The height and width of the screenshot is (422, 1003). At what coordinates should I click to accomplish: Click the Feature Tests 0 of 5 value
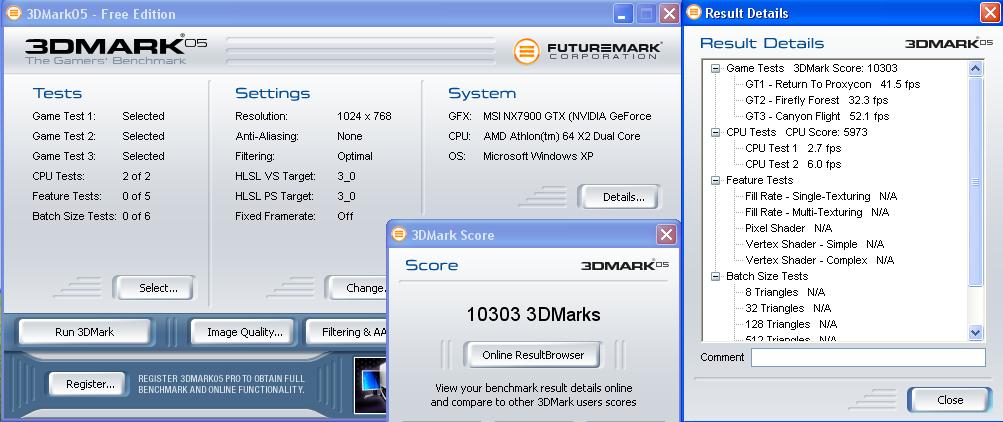pos(136,196)
